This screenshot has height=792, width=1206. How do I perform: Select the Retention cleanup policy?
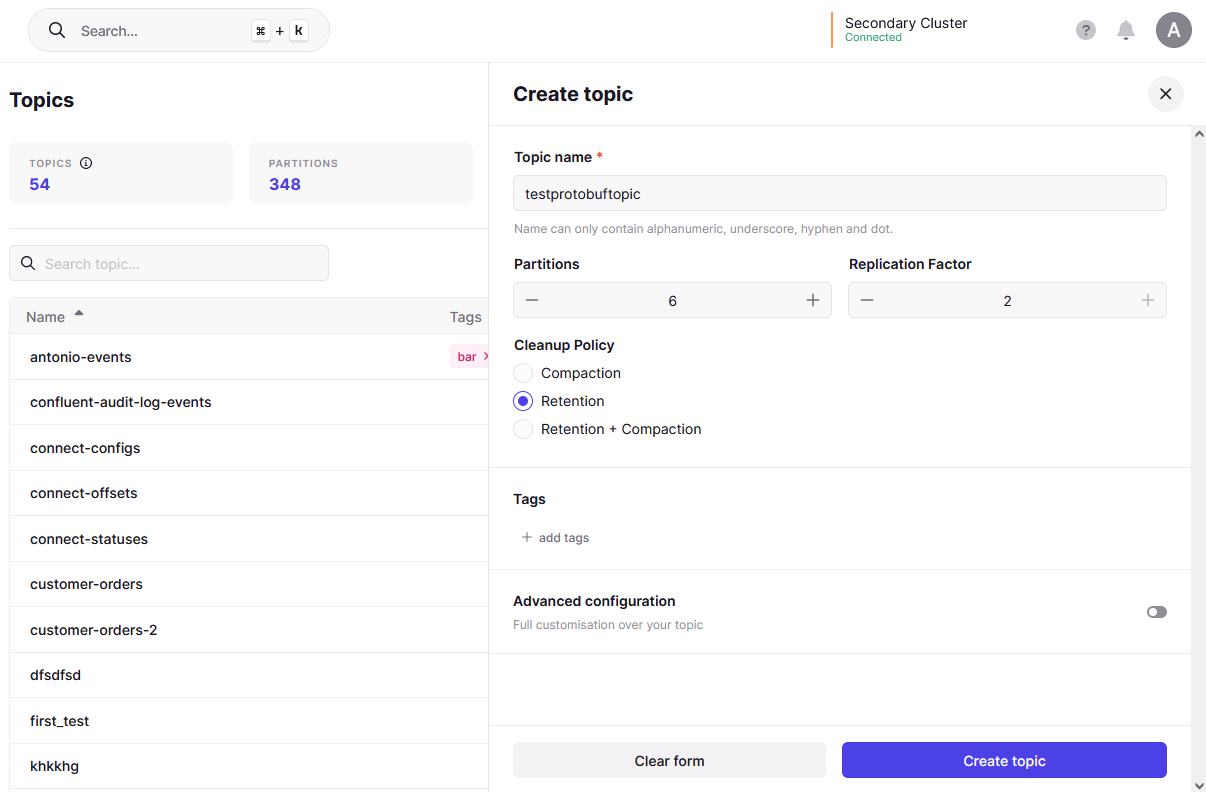[523, 401]
